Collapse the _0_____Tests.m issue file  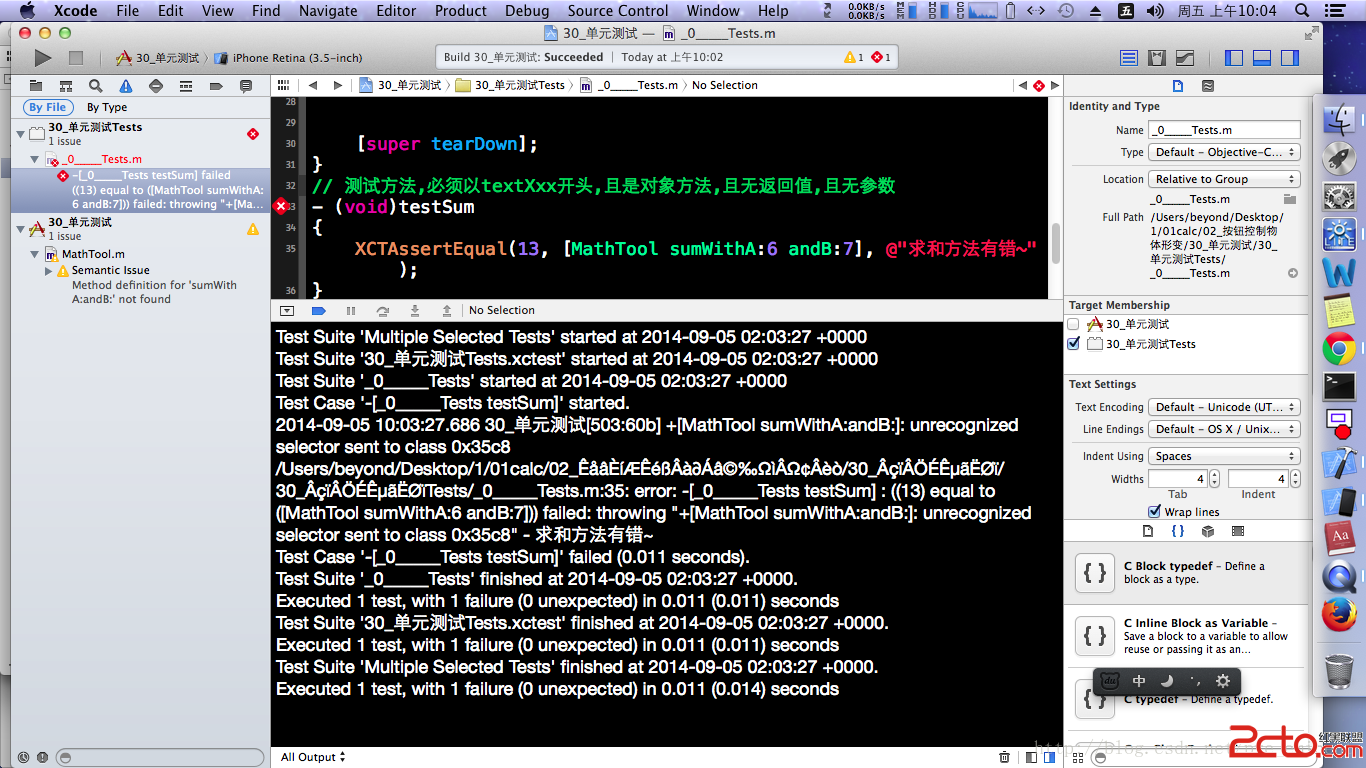click(x=35, y=159)
